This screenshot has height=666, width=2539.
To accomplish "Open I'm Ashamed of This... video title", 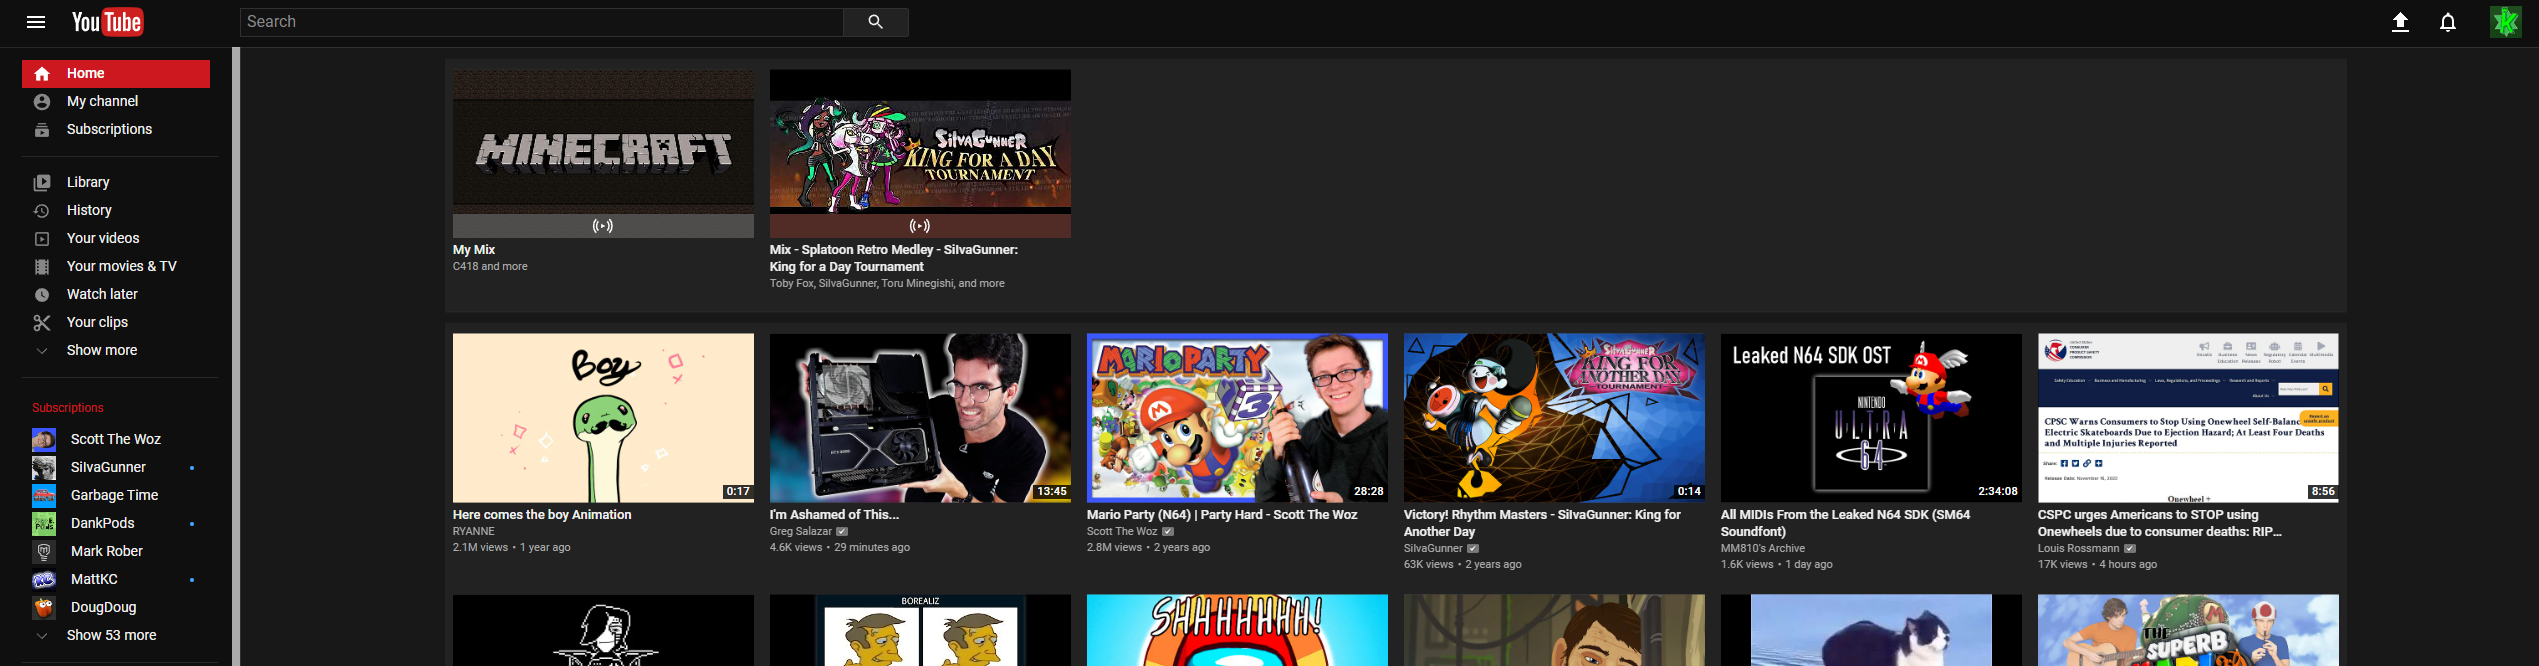I will [x=834, y=515].
